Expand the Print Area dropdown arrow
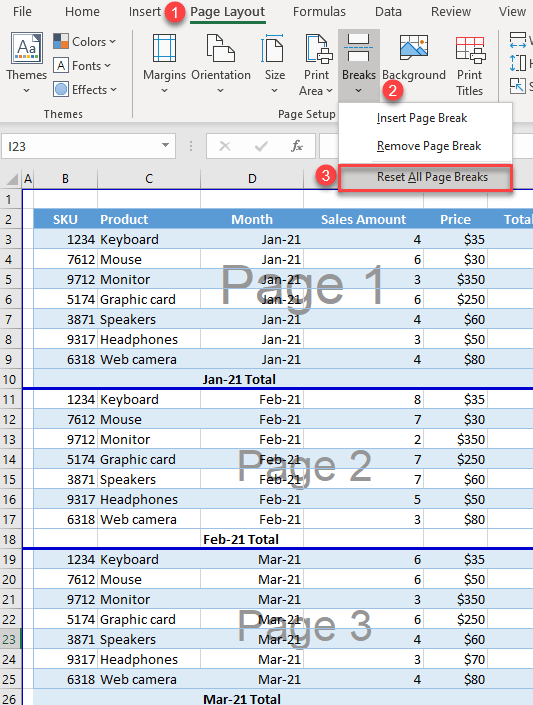The image size is (533, 705). pos(330,91)
